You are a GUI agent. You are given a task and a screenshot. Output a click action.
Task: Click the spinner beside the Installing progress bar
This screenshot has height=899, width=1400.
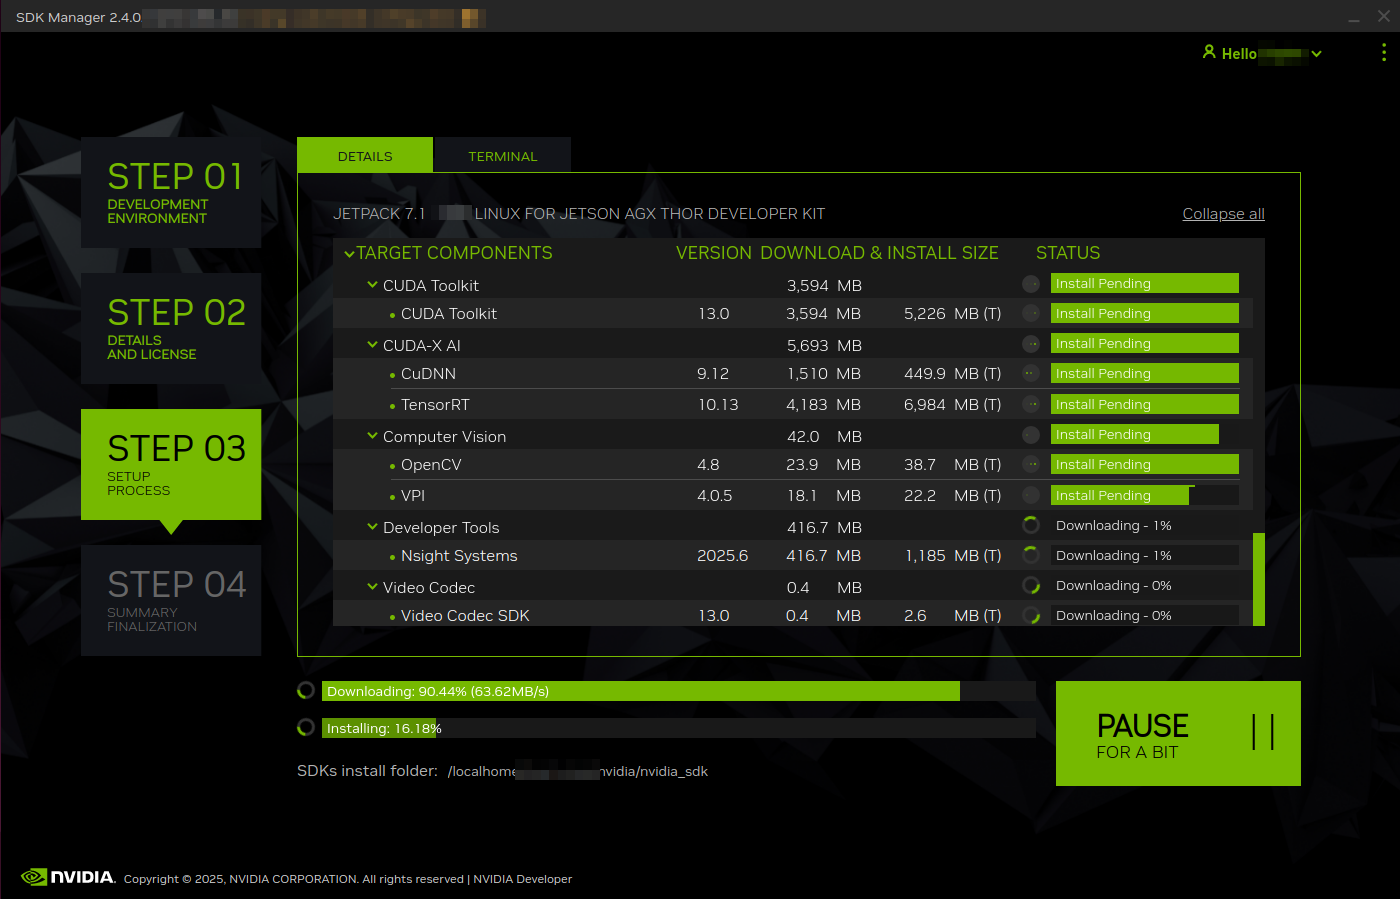coord(305,727)
